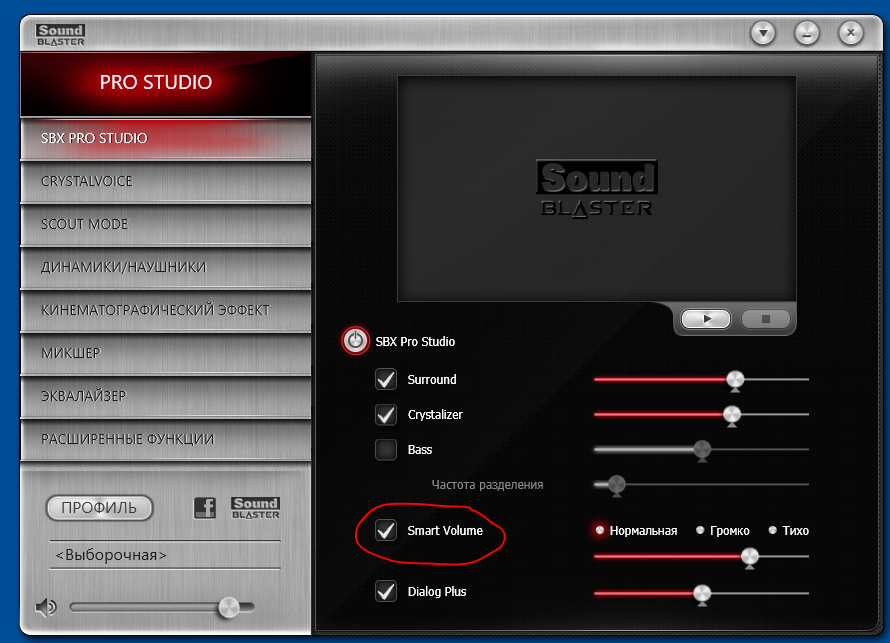This screenshot has width=890, height=643.
Task: Open the РАСШИРЕННЫЕ ФУНКЦИИ section
Action: tap(166, 439)
